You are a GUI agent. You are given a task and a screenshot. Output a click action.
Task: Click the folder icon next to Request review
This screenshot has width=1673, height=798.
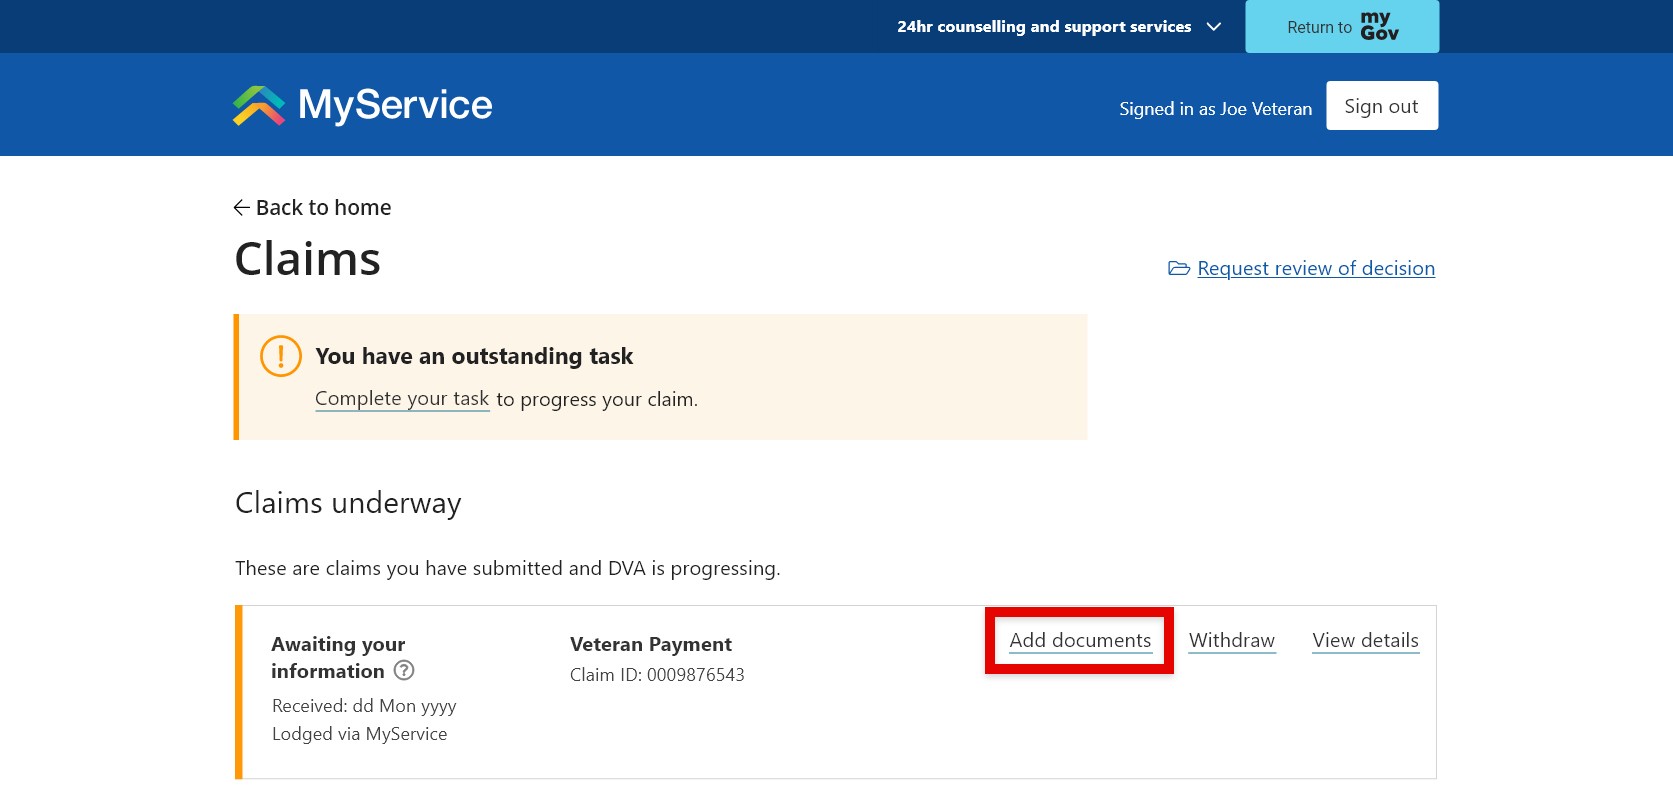pos(1179,268)
